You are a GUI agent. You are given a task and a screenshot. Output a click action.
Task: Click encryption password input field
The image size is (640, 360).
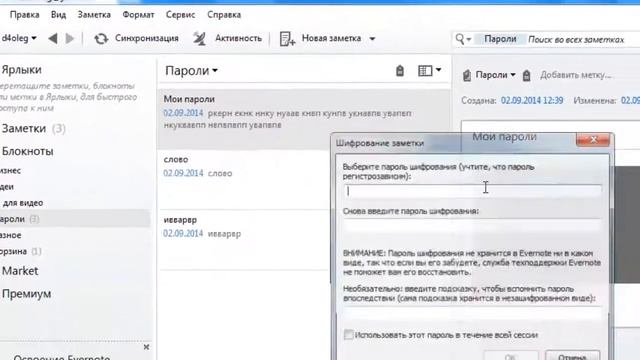[x=472, y=191]
